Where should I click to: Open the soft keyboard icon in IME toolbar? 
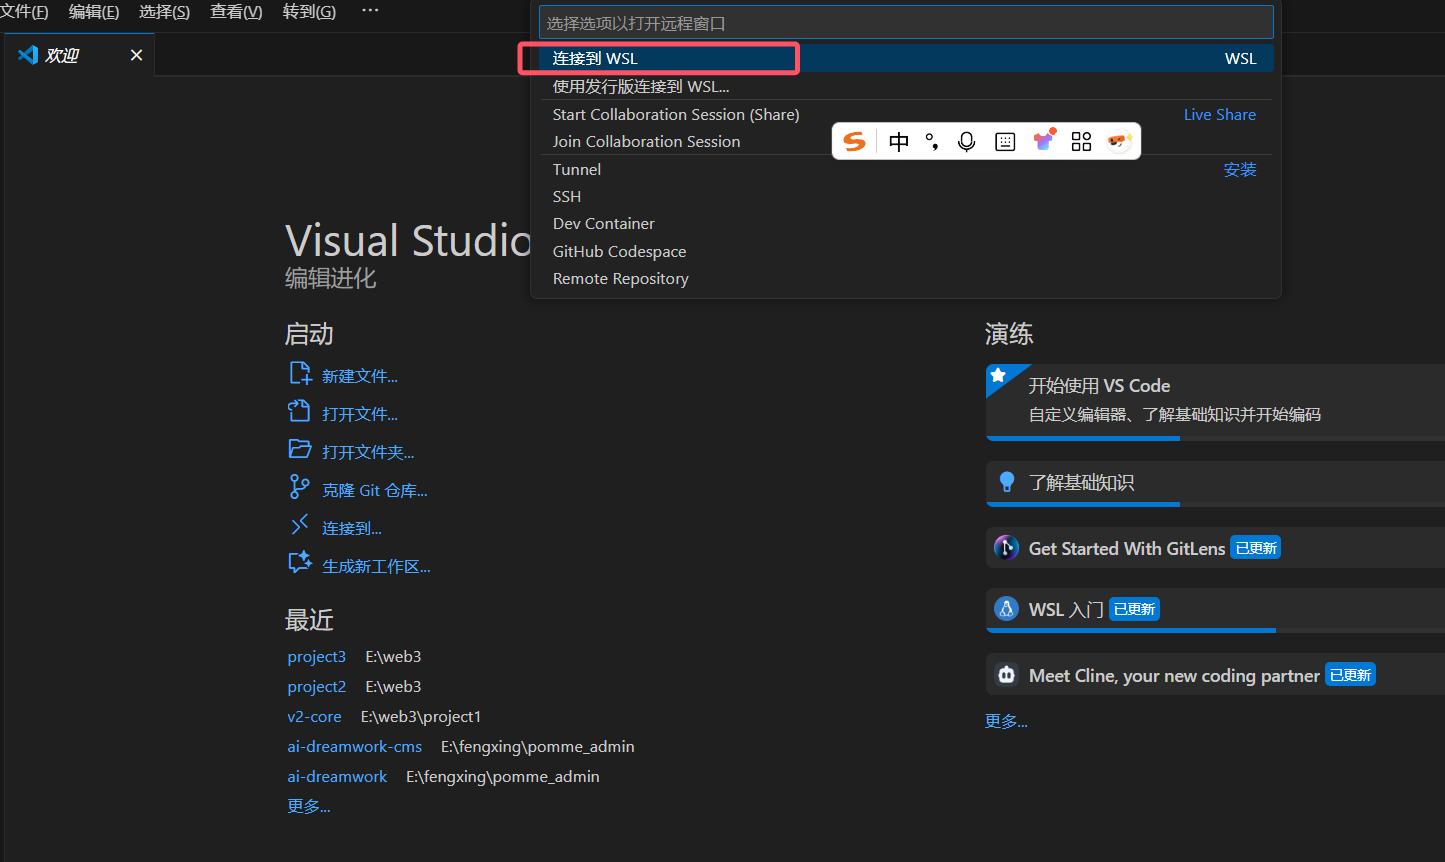pyautogui.click(x=1005, y=142)
